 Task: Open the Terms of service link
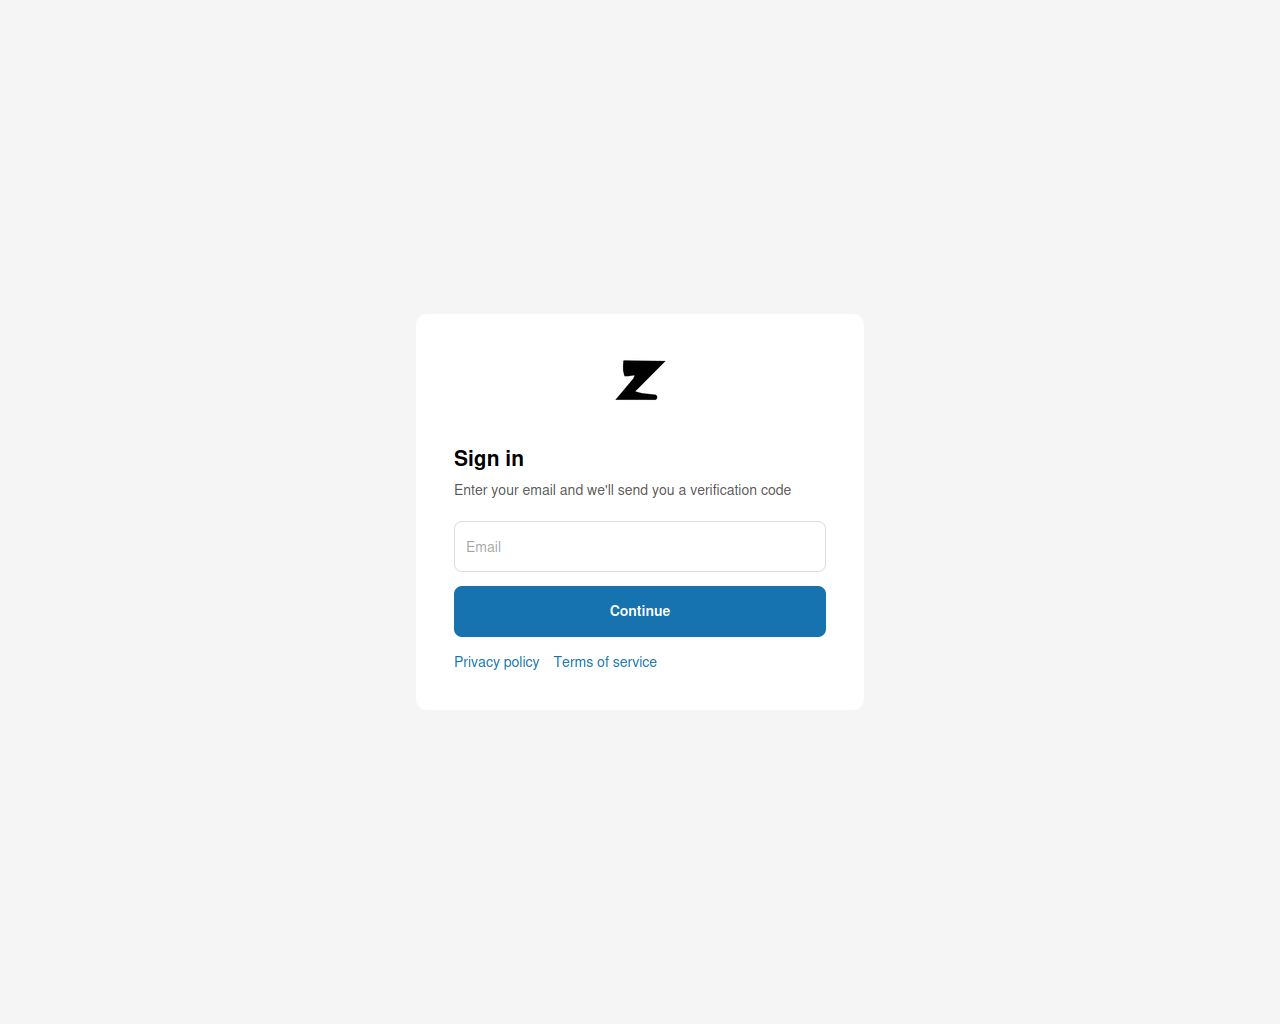605,662
